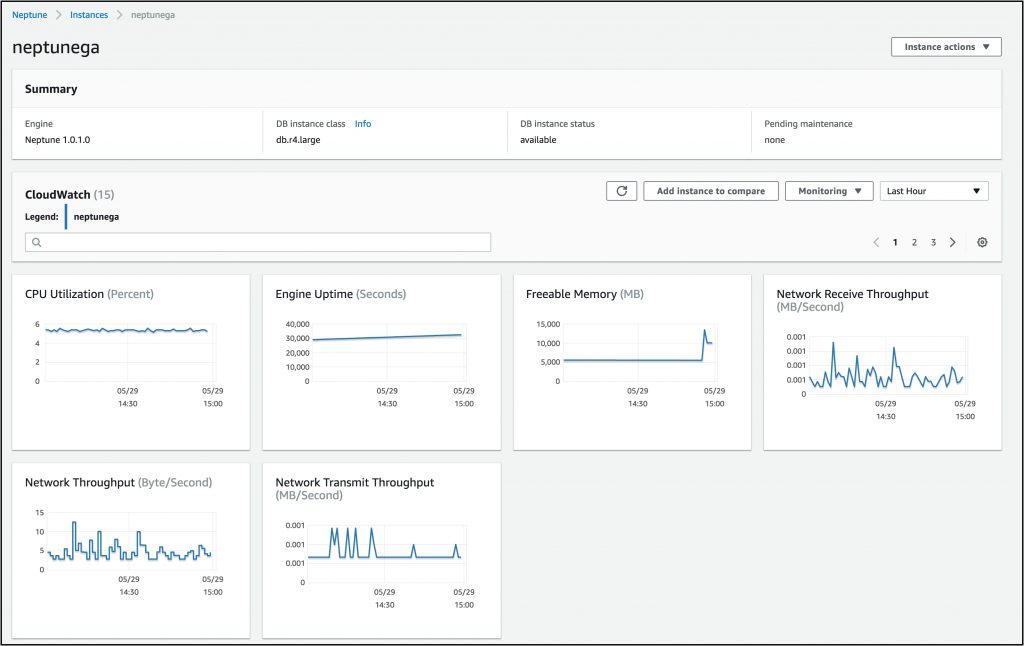The image size is (1024, 646).
Task: Click the search magnifier icon
Action: [x=37, y=242]
